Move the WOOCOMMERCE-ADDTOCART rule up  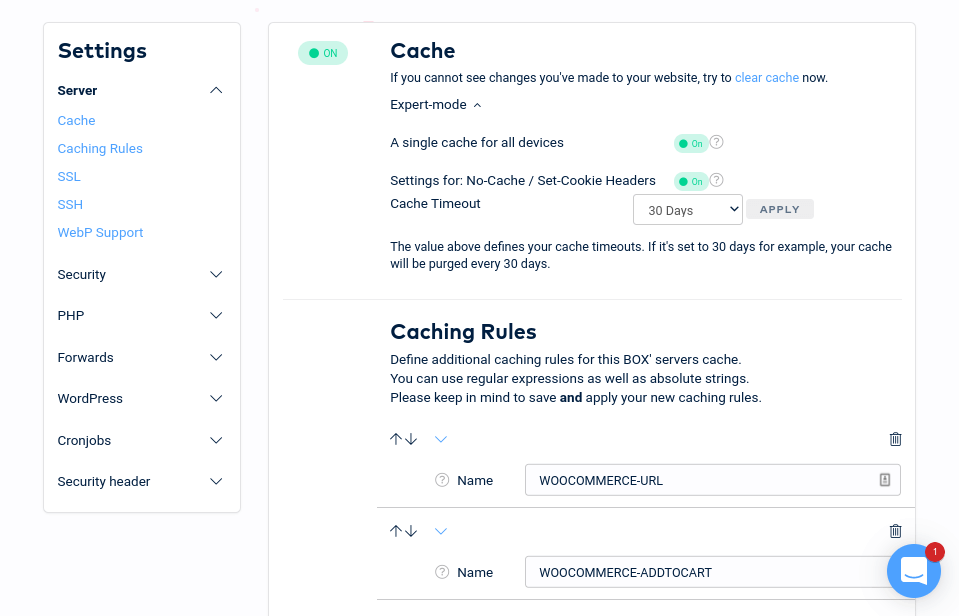tap(396, 531)
